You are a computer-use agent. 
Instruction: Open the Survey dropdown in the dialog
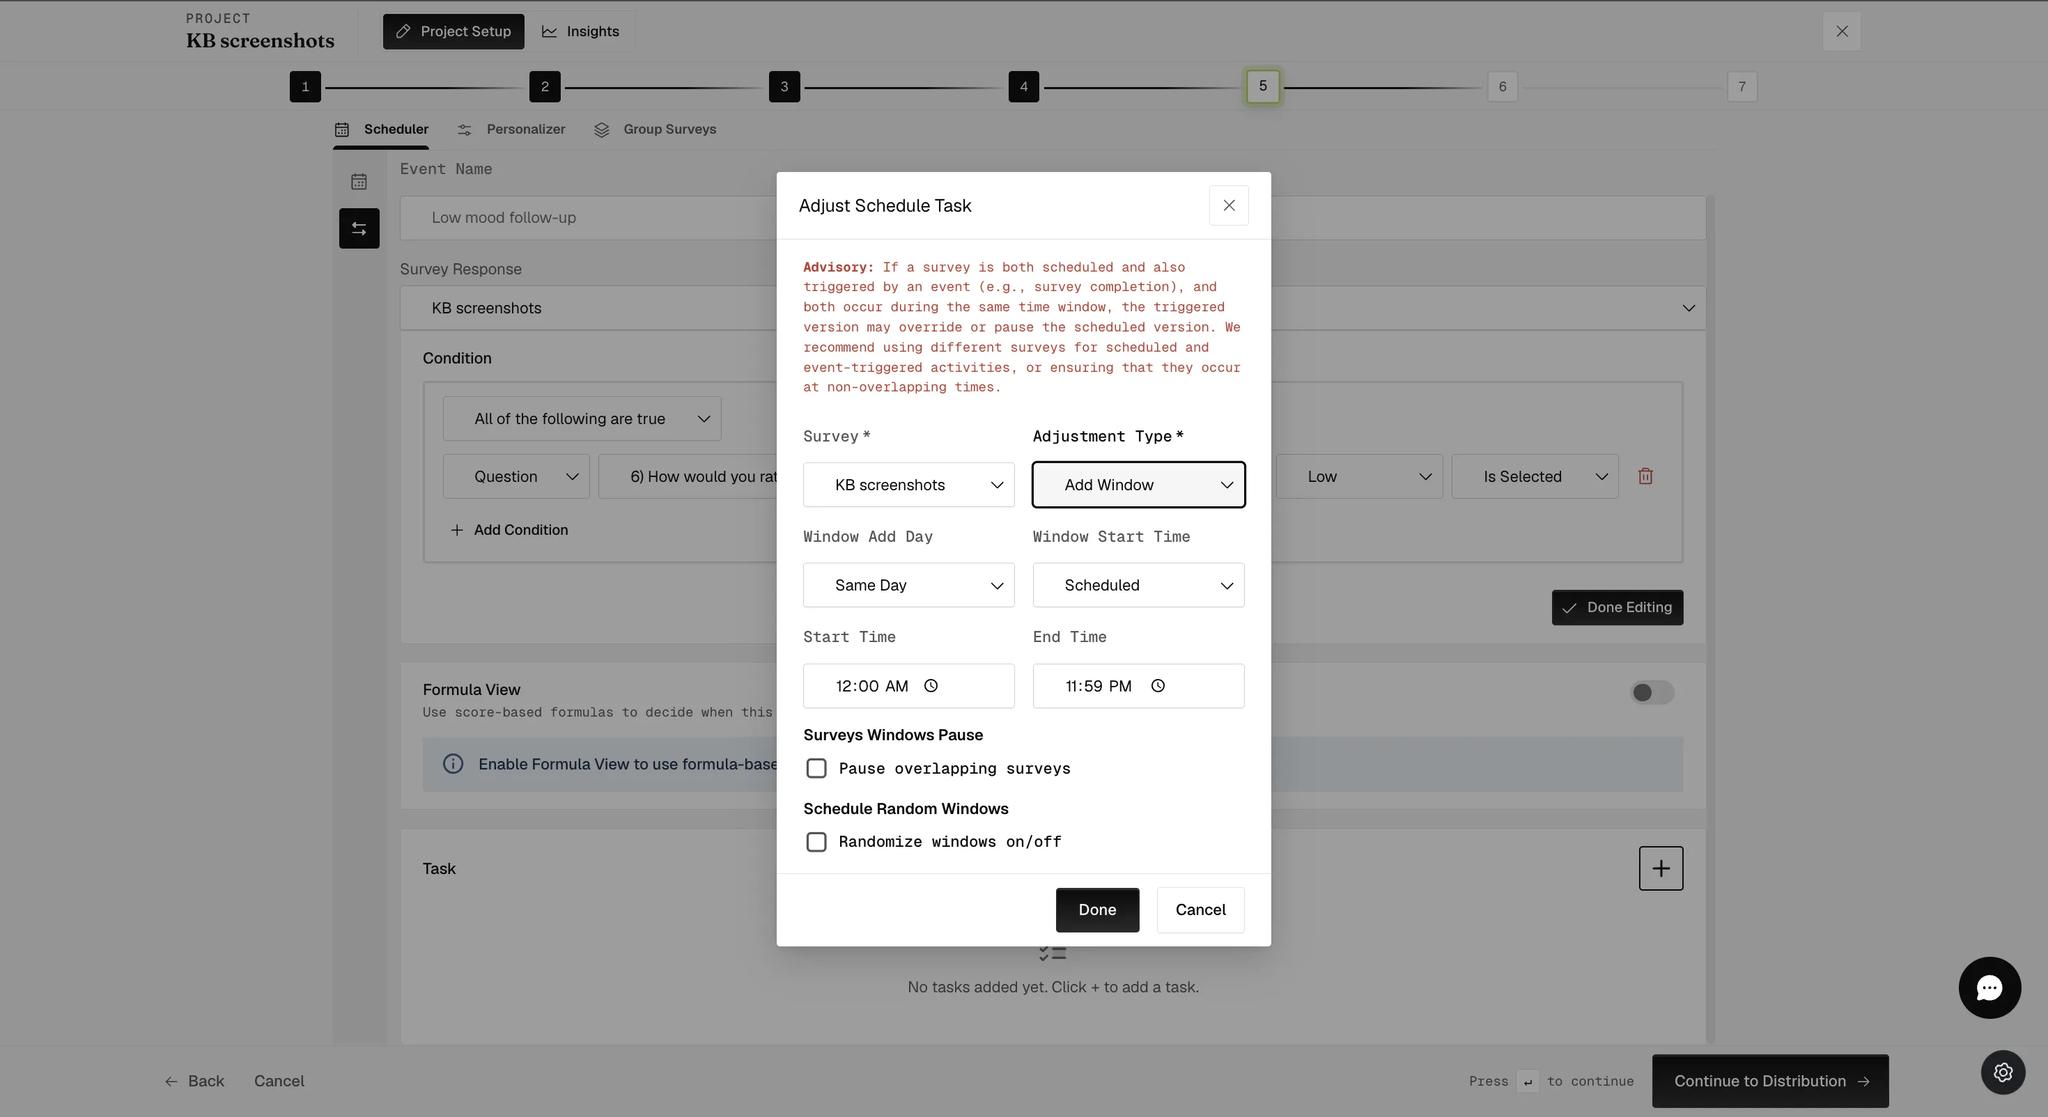(x=908, y=485)
